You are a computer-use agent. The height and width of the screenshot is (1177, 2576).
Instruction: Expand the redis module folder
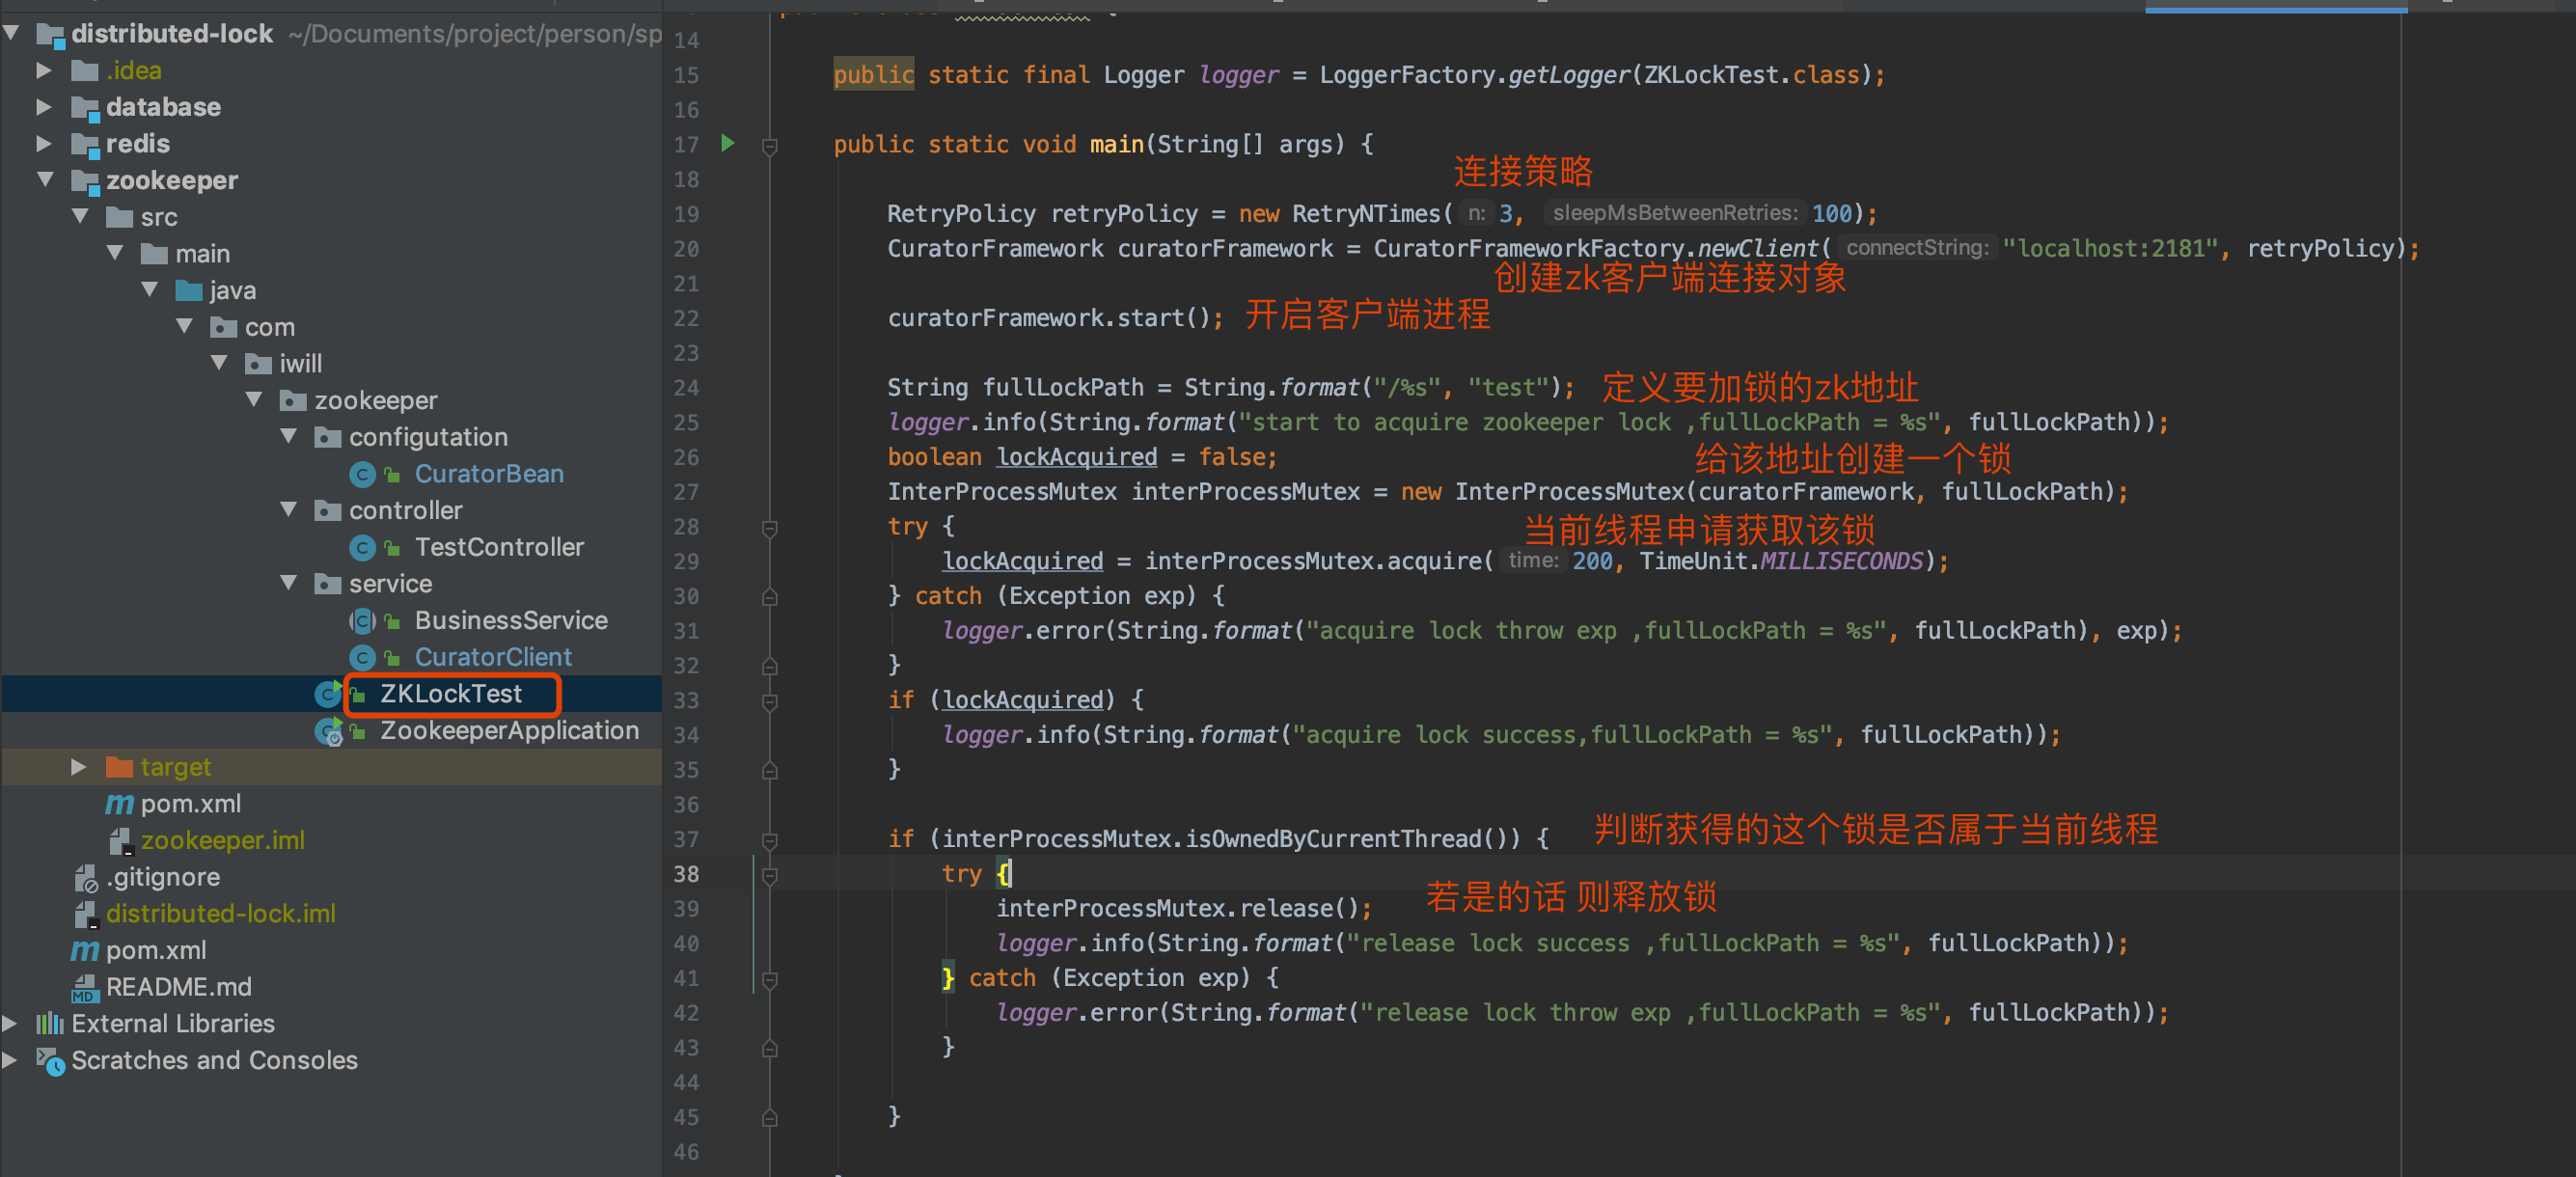[43, 144]
